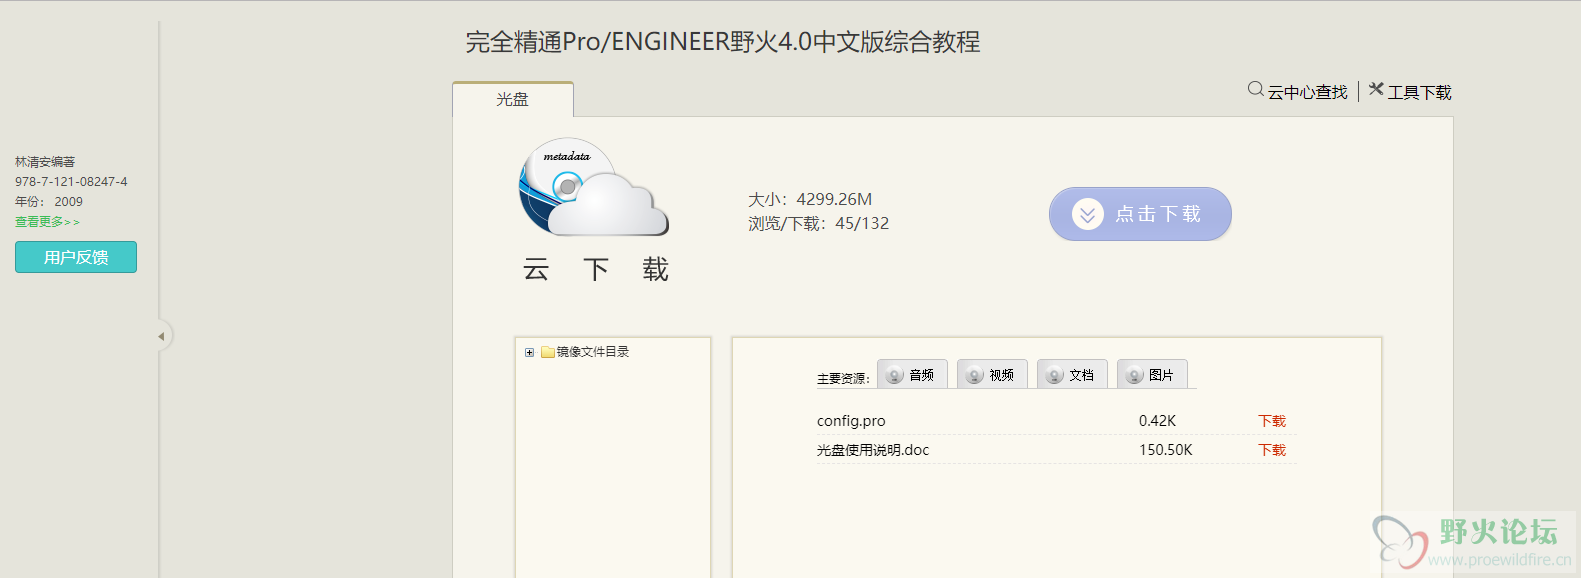Click the file size 150.50K value

click(1166, 450)
